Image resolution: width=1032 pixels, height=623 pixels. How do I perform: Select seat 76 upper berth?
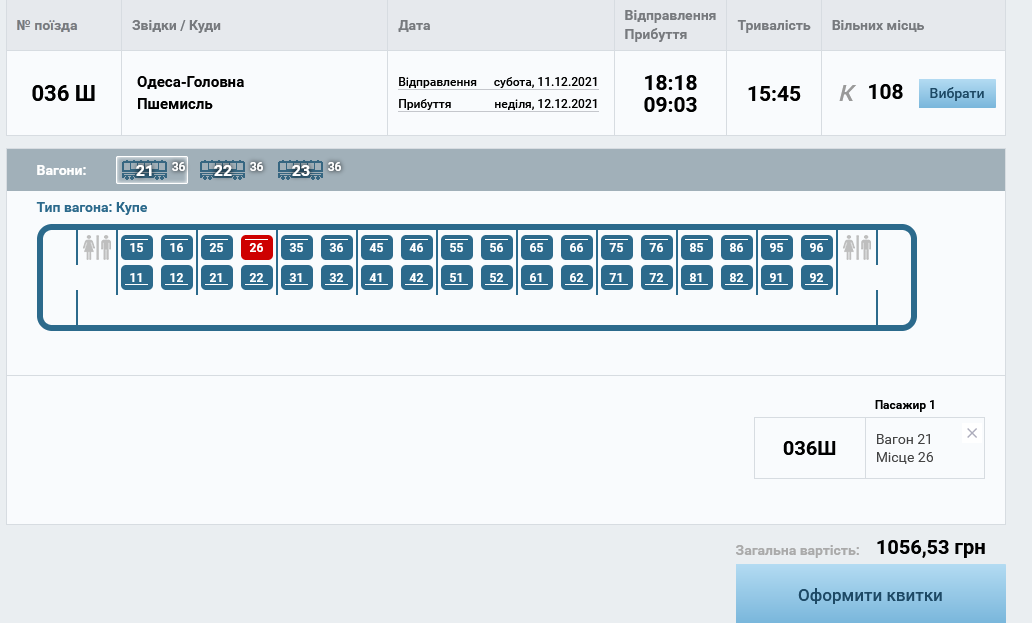[657, 247]
